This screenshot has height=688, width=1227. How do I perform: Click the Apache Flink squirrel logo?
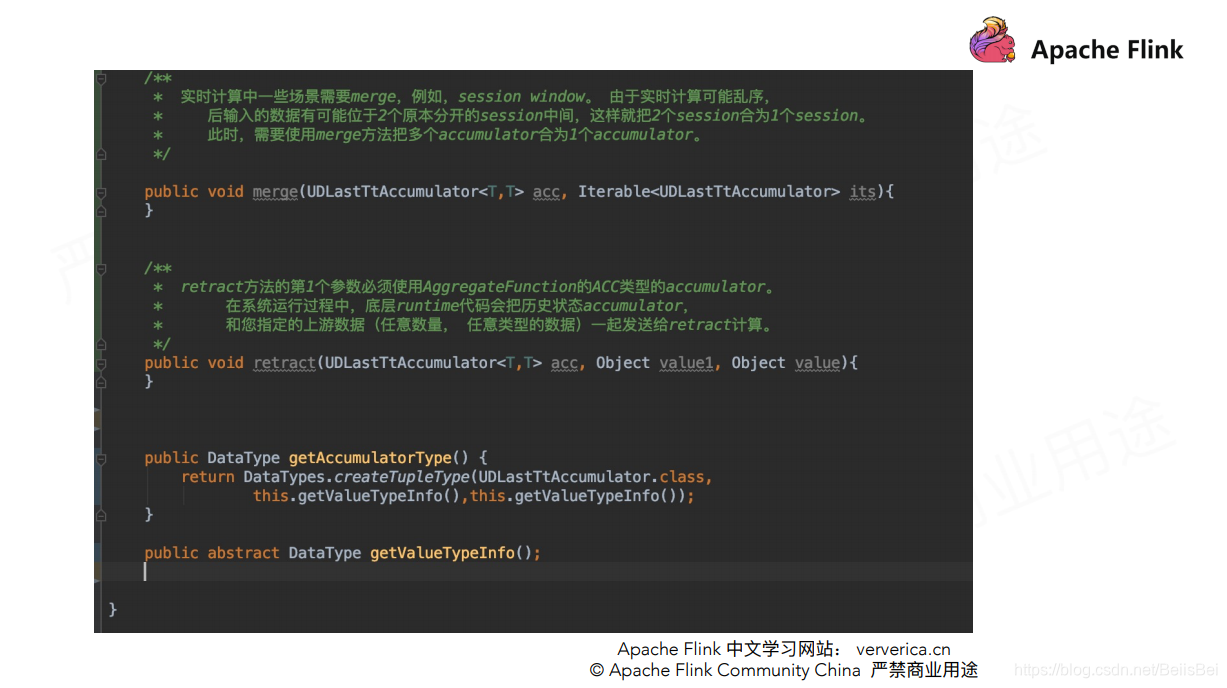pos(992,42)
